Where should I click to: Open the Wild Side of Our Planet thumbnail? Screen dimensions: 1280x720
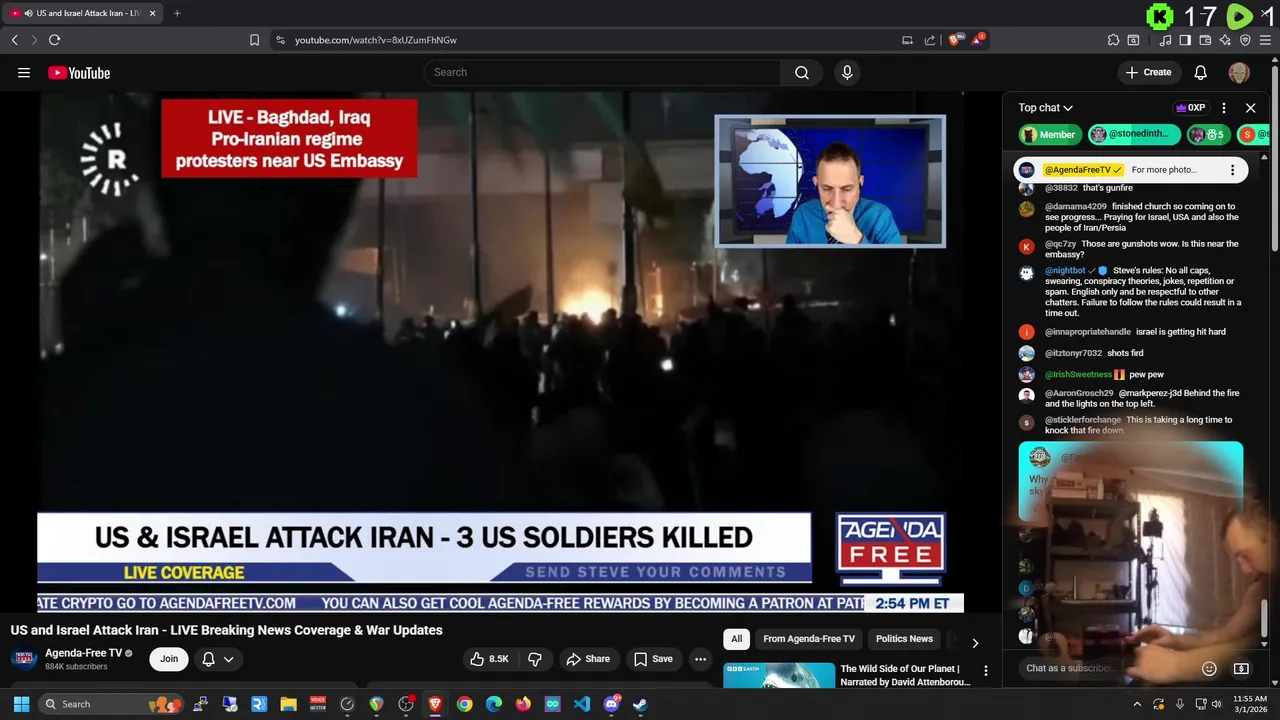[x=779, y=675]
